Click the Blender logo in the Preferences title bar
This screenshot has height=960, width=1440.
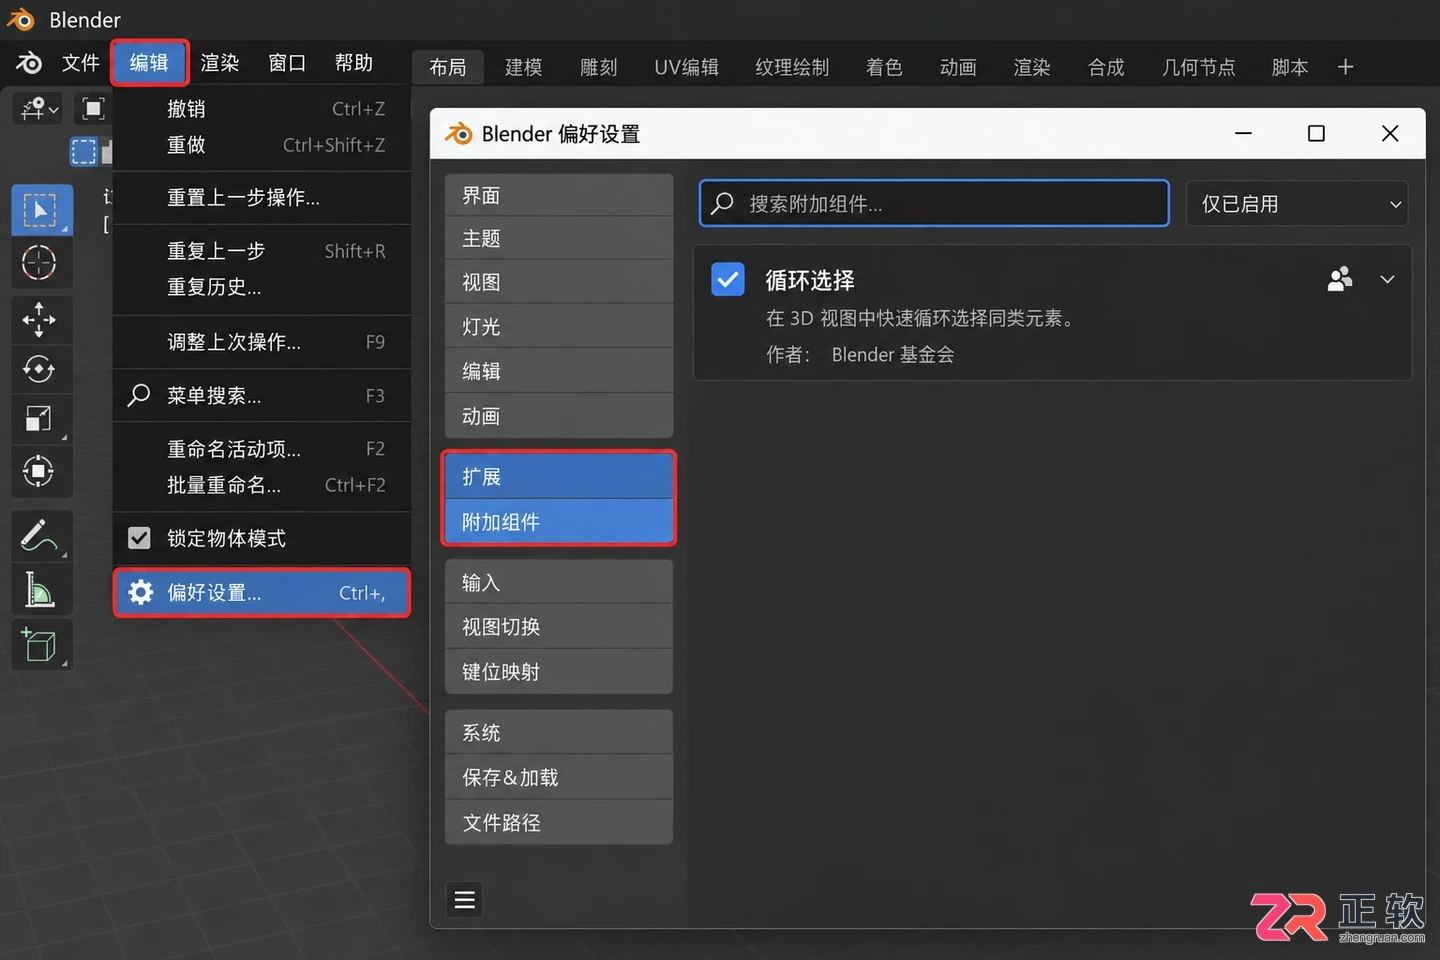(458, 134)
